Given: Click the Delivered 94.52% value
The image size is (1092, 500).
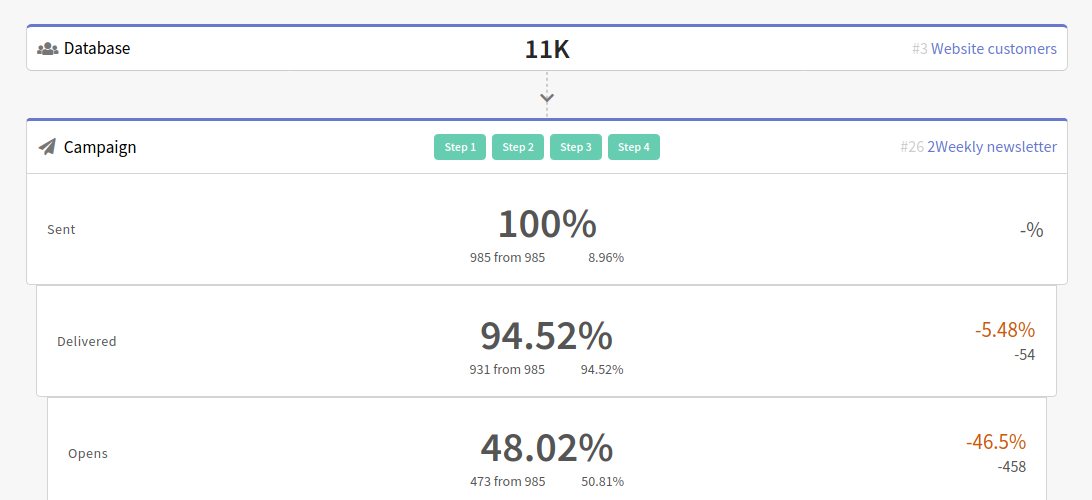Looking at the screenshot, I should click(547, 336).
